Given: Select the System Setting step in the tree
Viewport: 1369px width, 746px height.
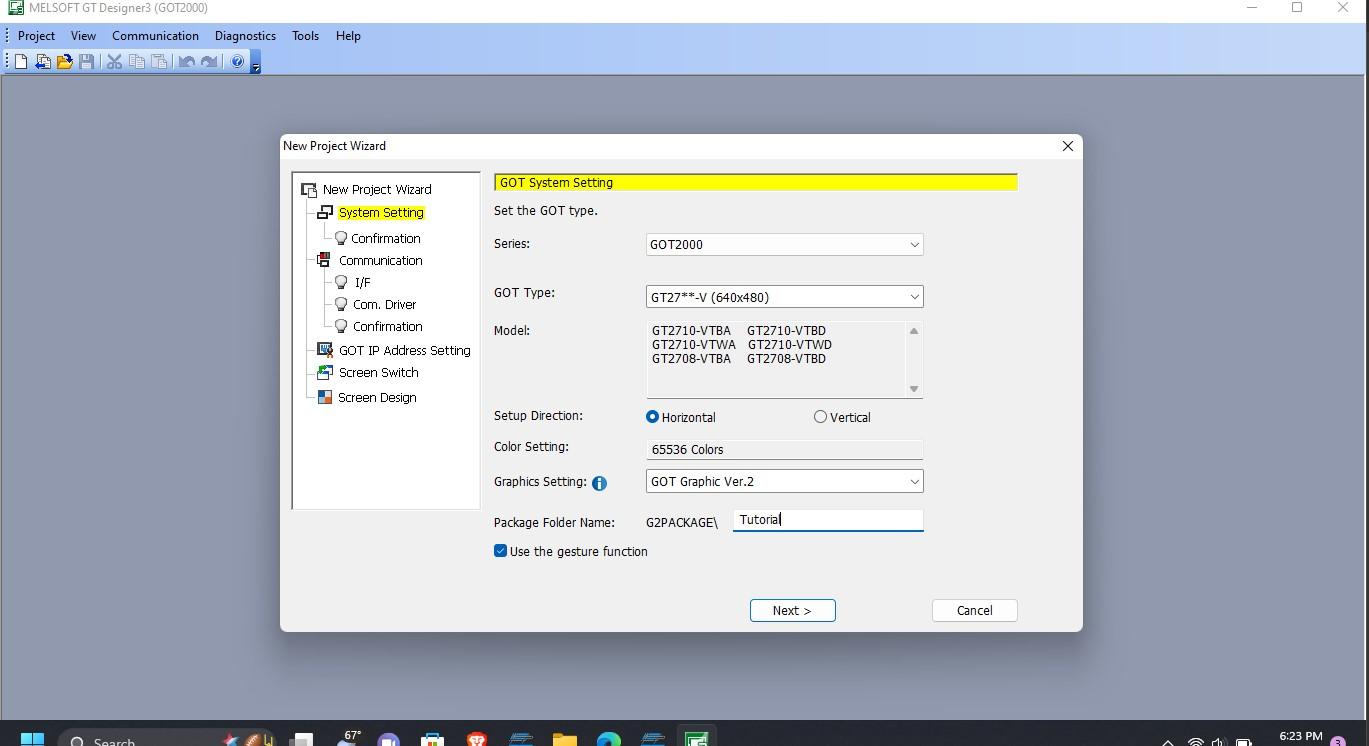Looking at the screenshot, I should pyautogui.click(x=381, y=213).
